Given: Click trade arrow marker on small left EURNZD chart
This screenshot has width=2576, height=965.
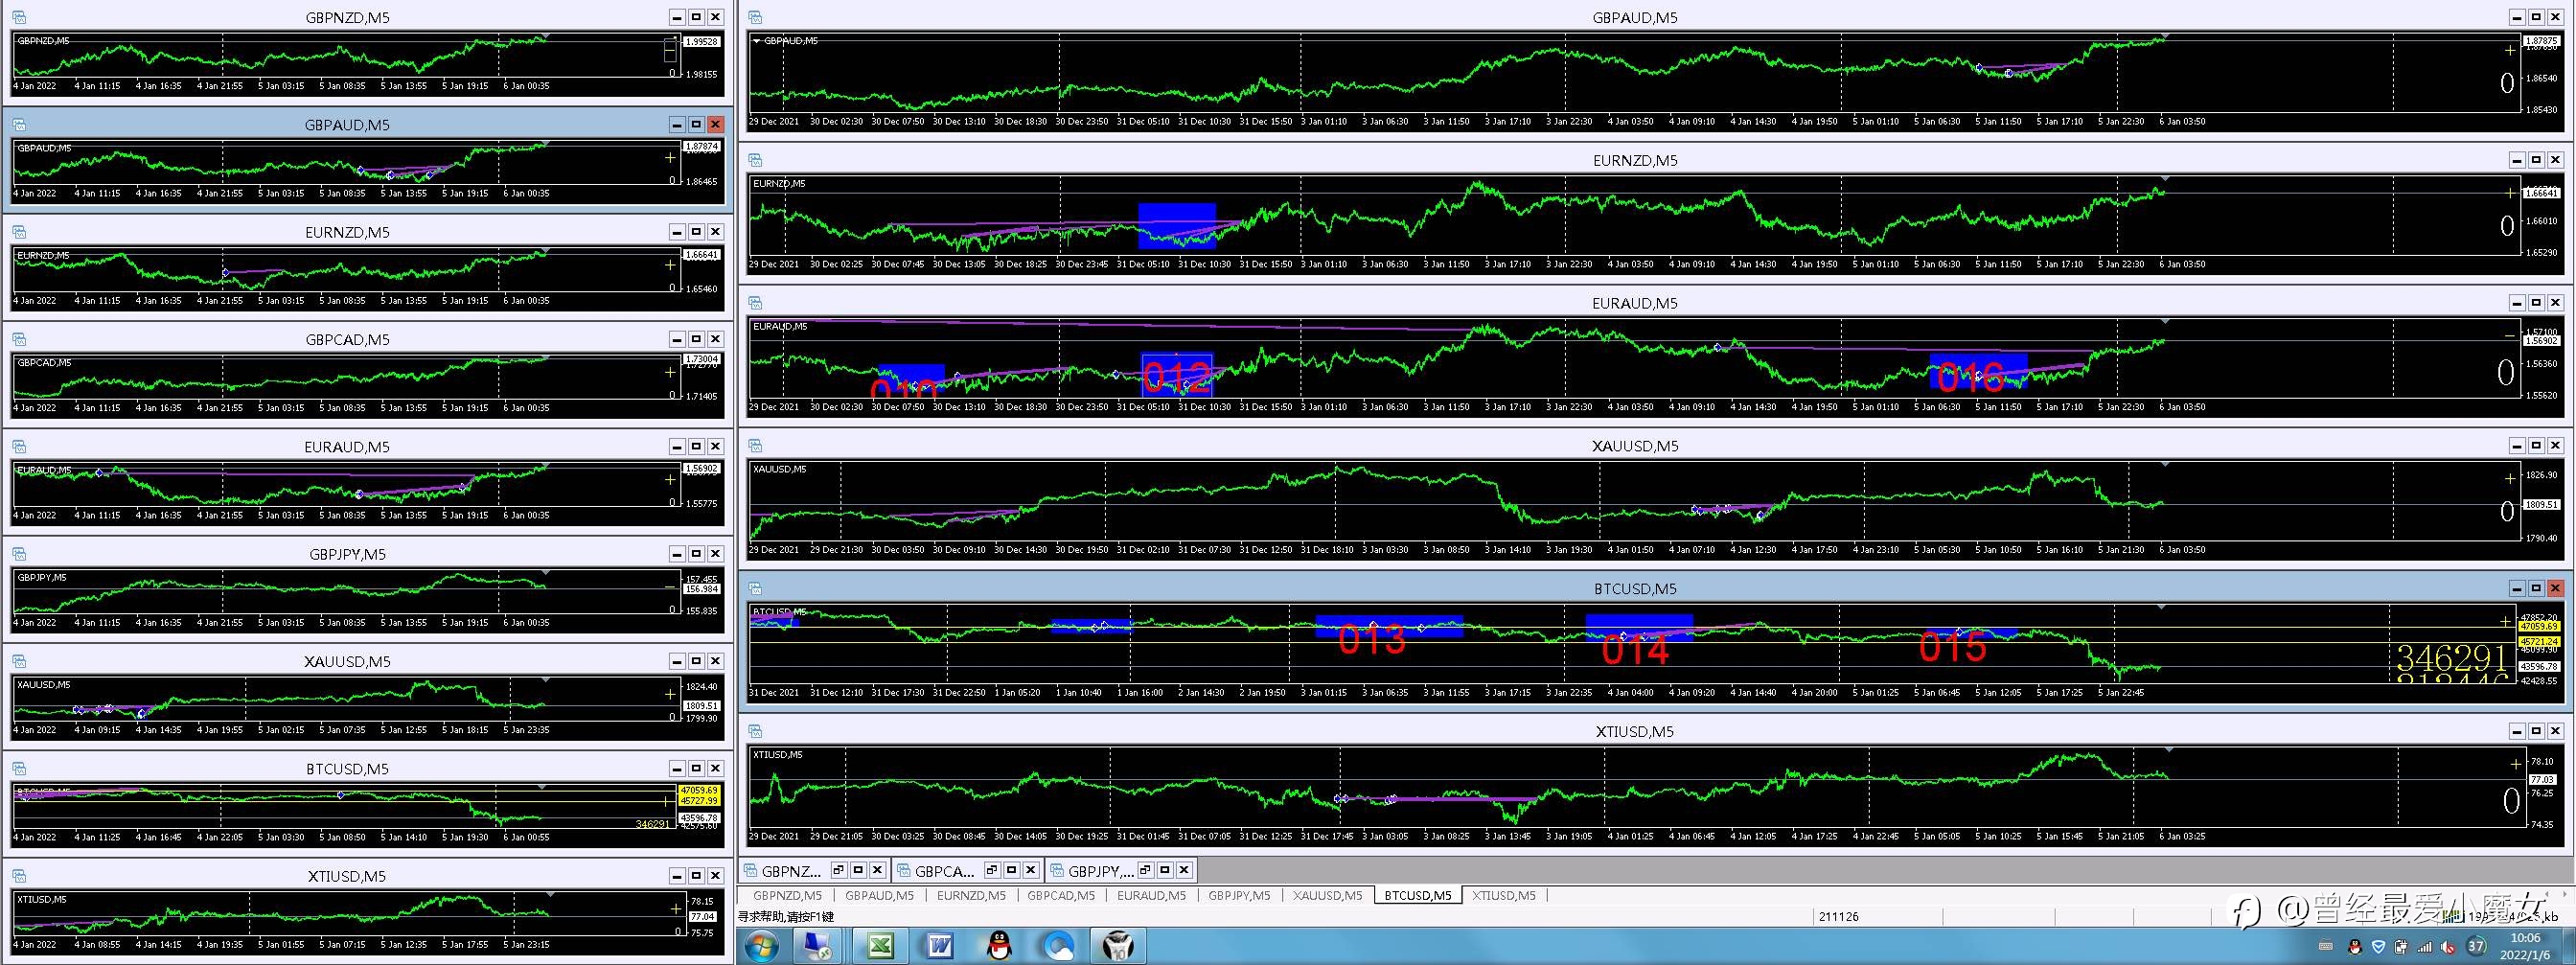Looking at the screenshot, I should (x=225, y=272).
